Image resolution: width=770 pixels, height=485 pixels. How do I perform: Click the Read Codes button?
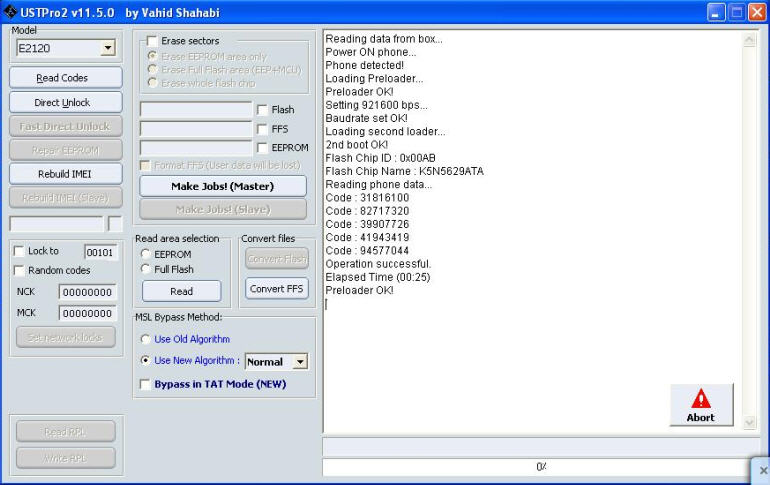tap(65, 78)
